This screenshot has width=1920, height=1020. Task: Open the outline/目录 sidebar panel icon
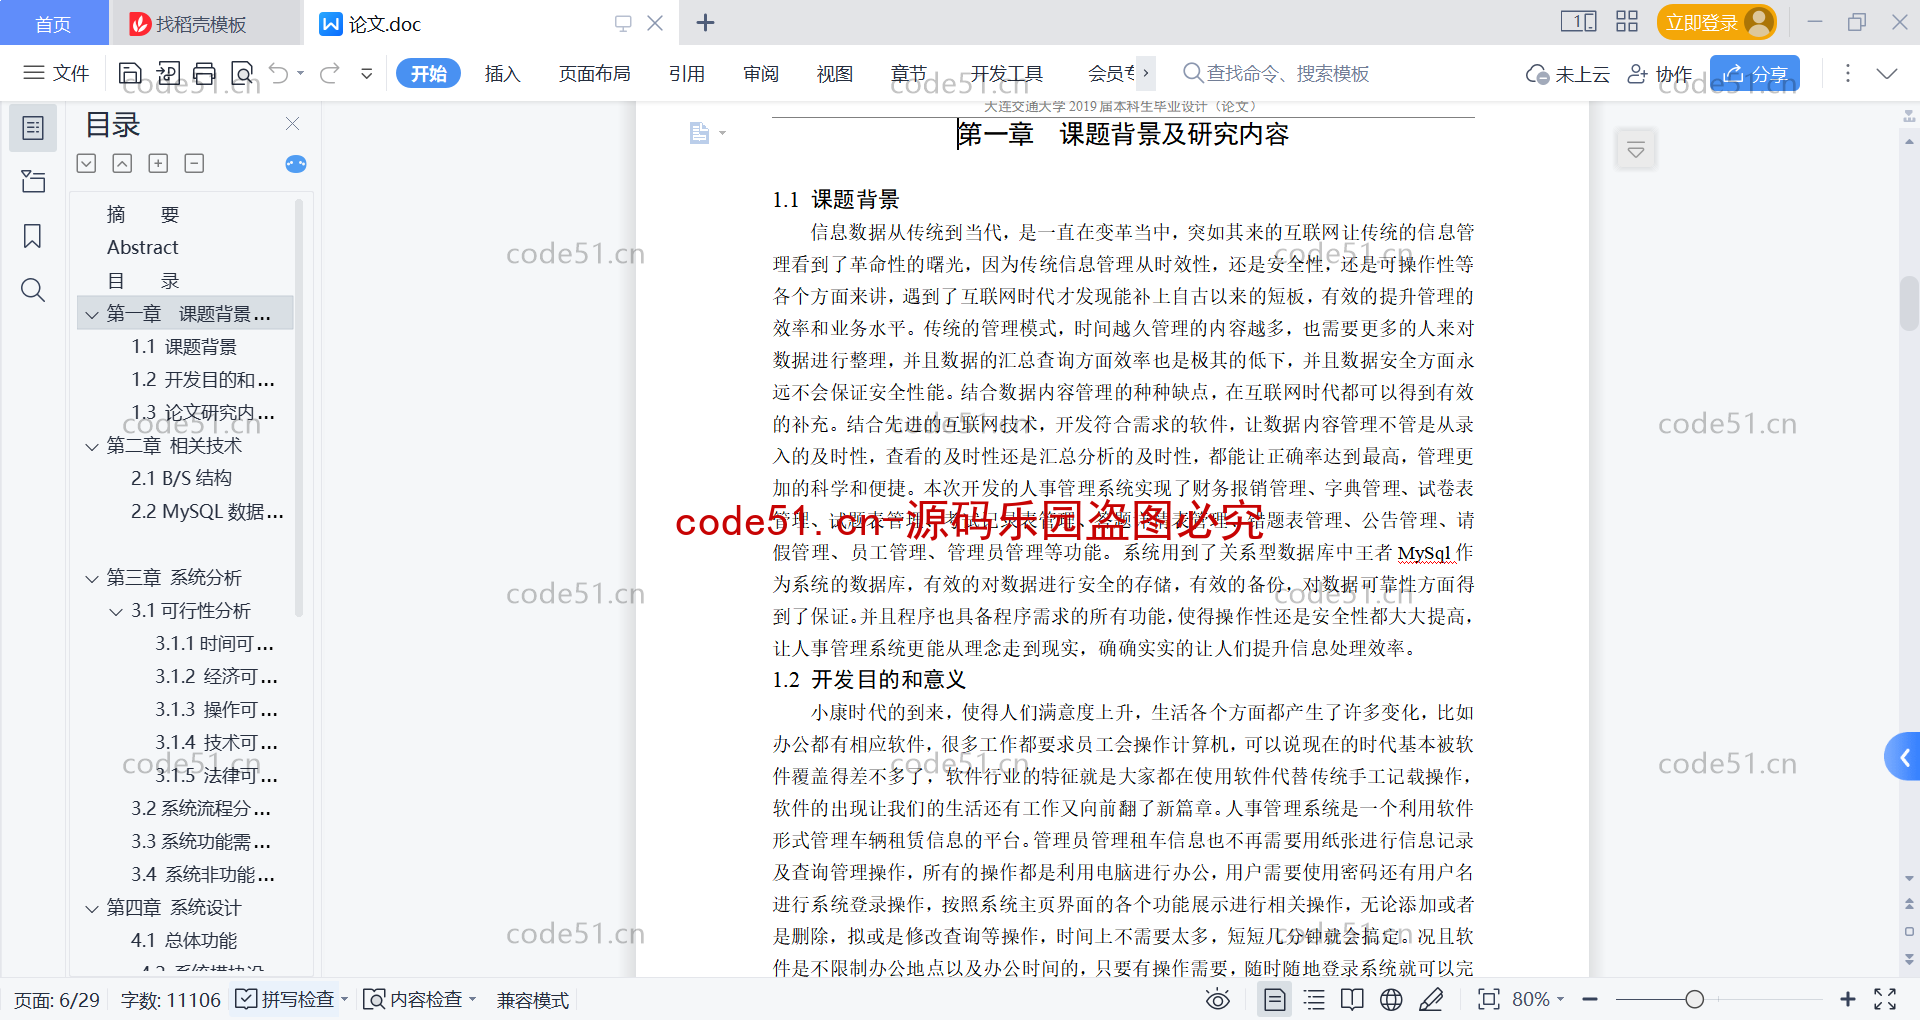coord(33,128)
